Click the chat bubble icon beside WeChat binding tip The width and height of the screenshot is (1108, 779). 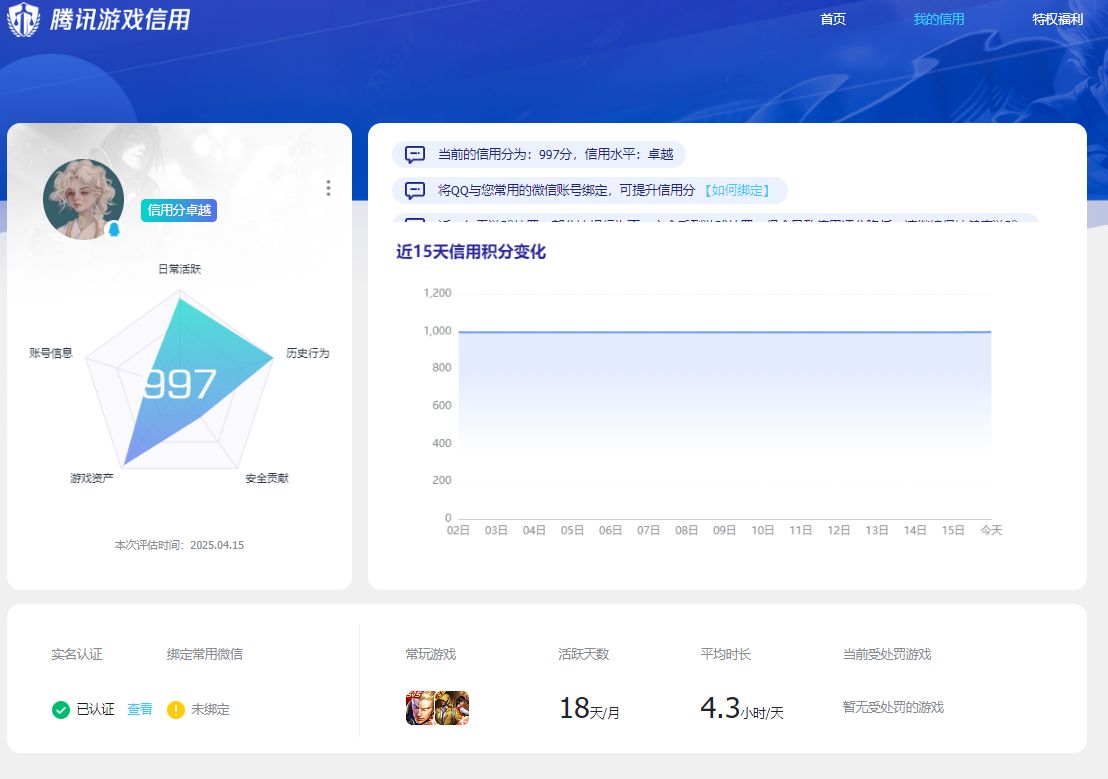(x=415, y=190)
